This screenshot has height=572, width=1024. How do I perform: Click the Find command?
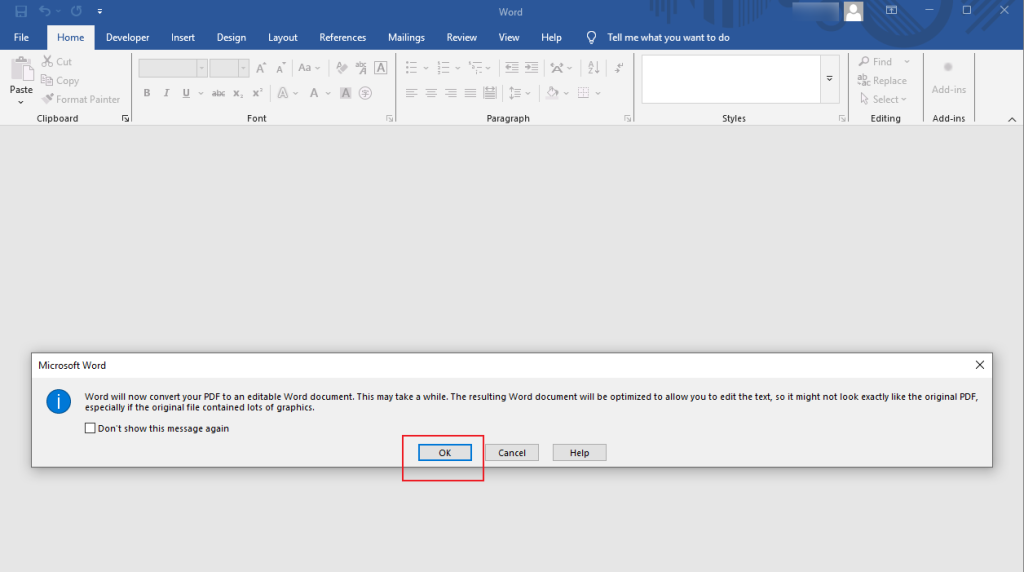[876, 61]
